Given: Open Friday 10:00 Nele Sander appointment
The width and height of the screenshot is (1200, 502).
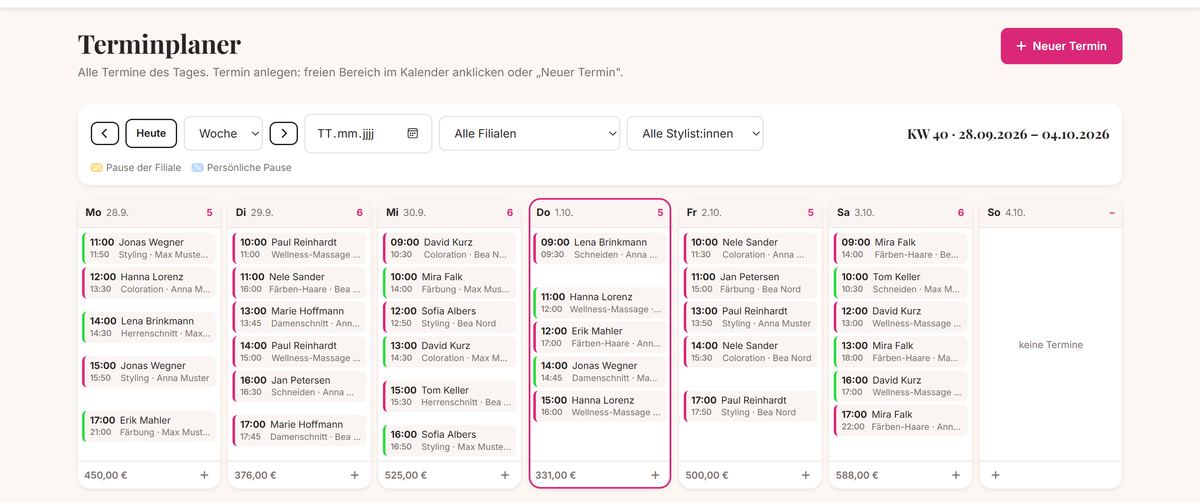Looking at the screenshot, I should click(750, 248).
